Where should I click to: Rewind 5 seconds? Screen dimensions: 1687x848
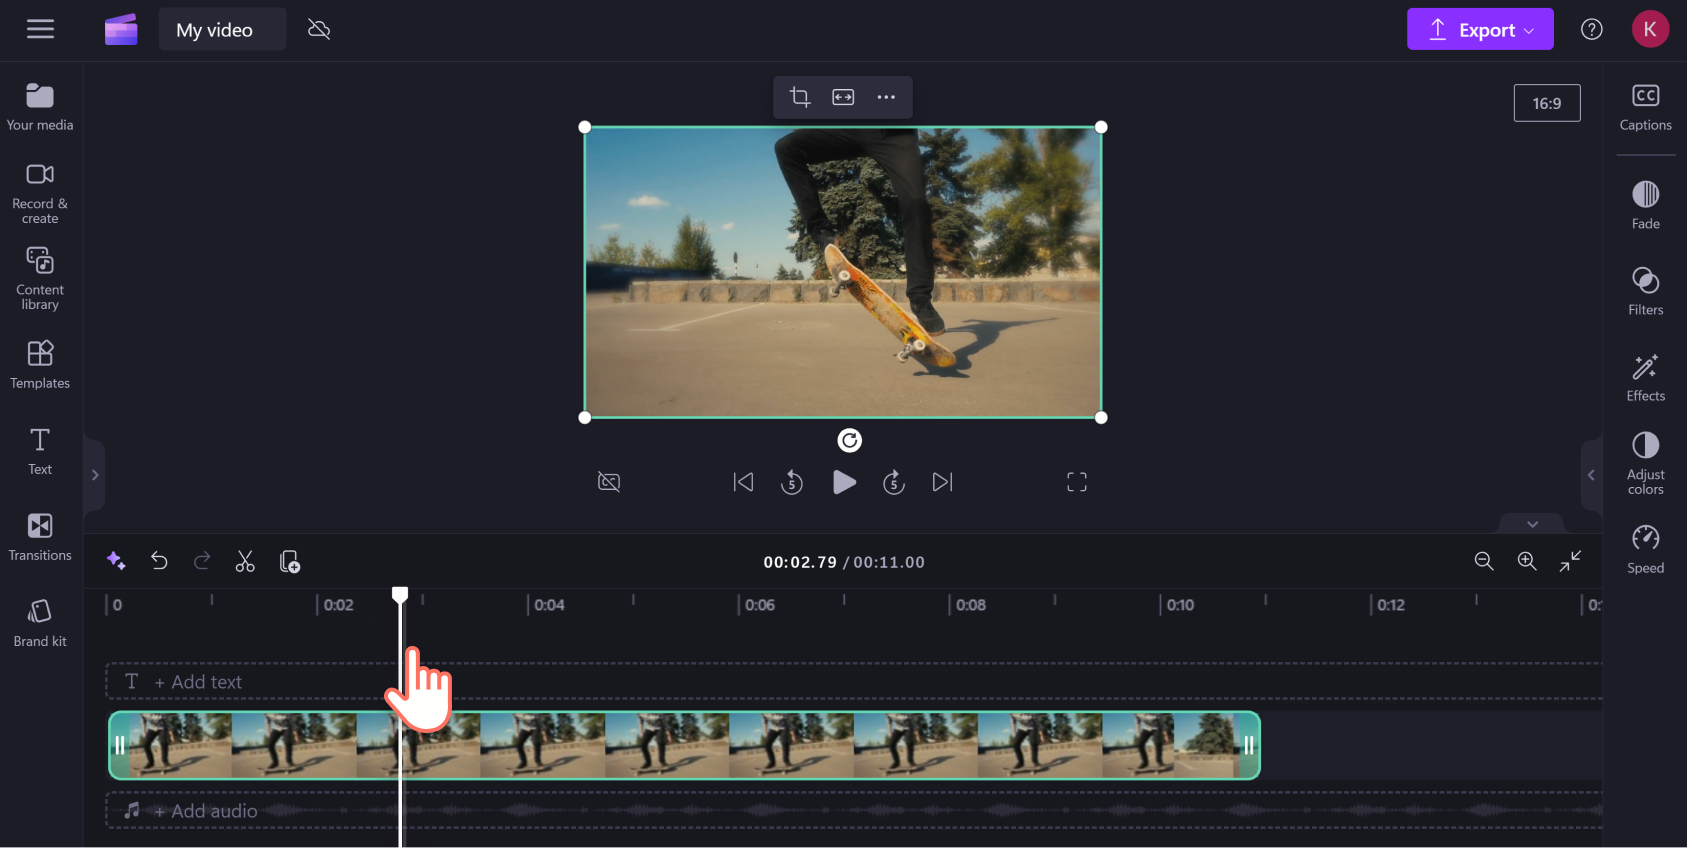pos(792,482)
